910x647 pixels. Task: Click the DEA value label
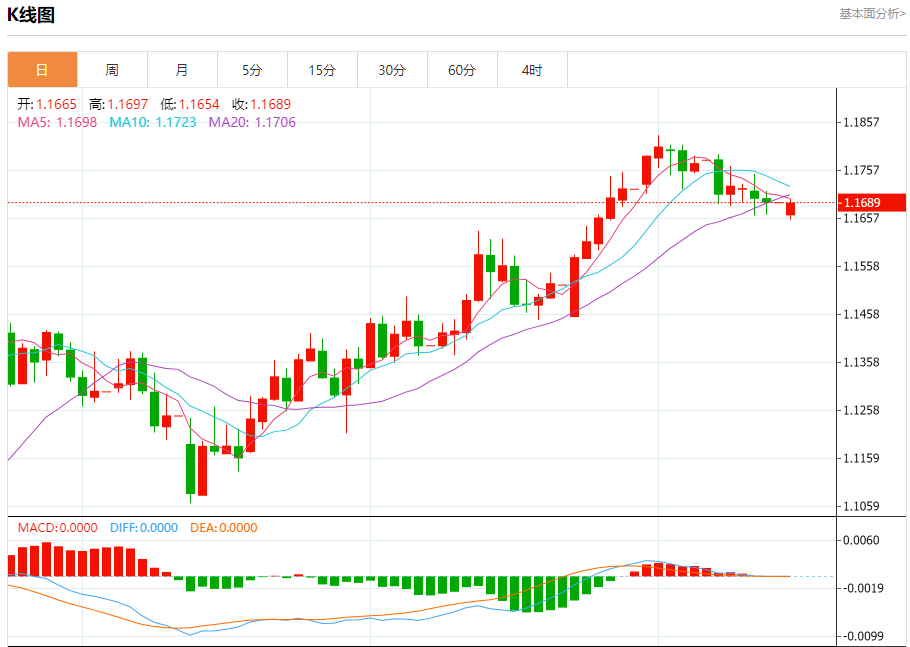tap(223, 527)
